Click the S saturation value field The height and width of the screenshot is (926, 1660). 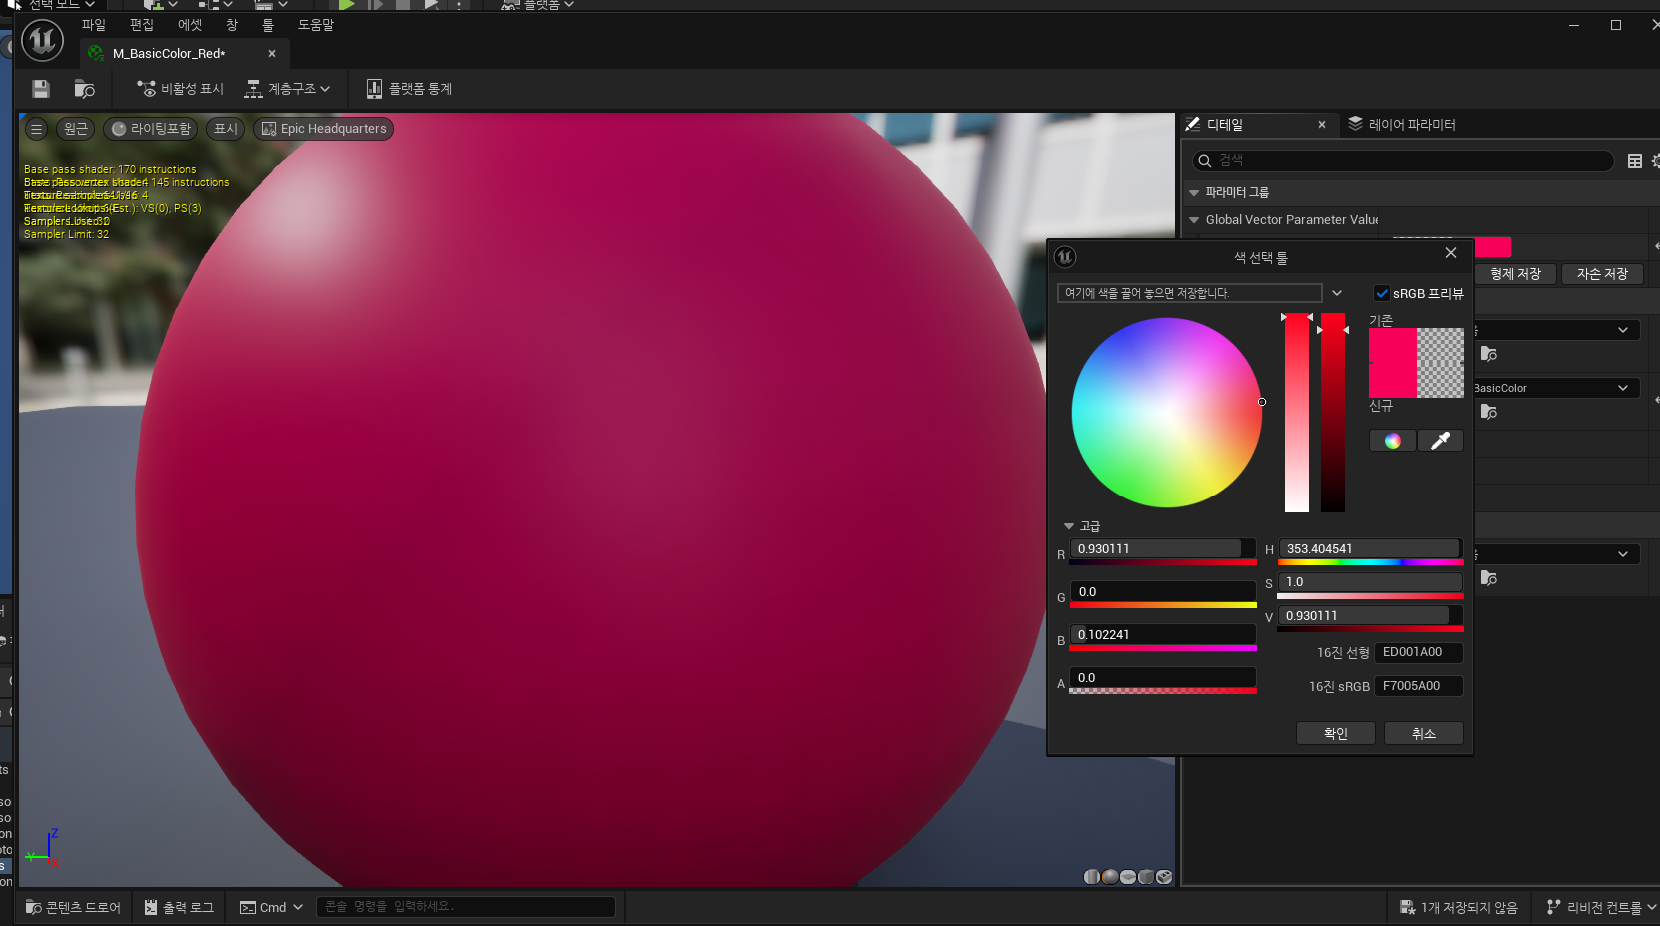pos(1370,582)
